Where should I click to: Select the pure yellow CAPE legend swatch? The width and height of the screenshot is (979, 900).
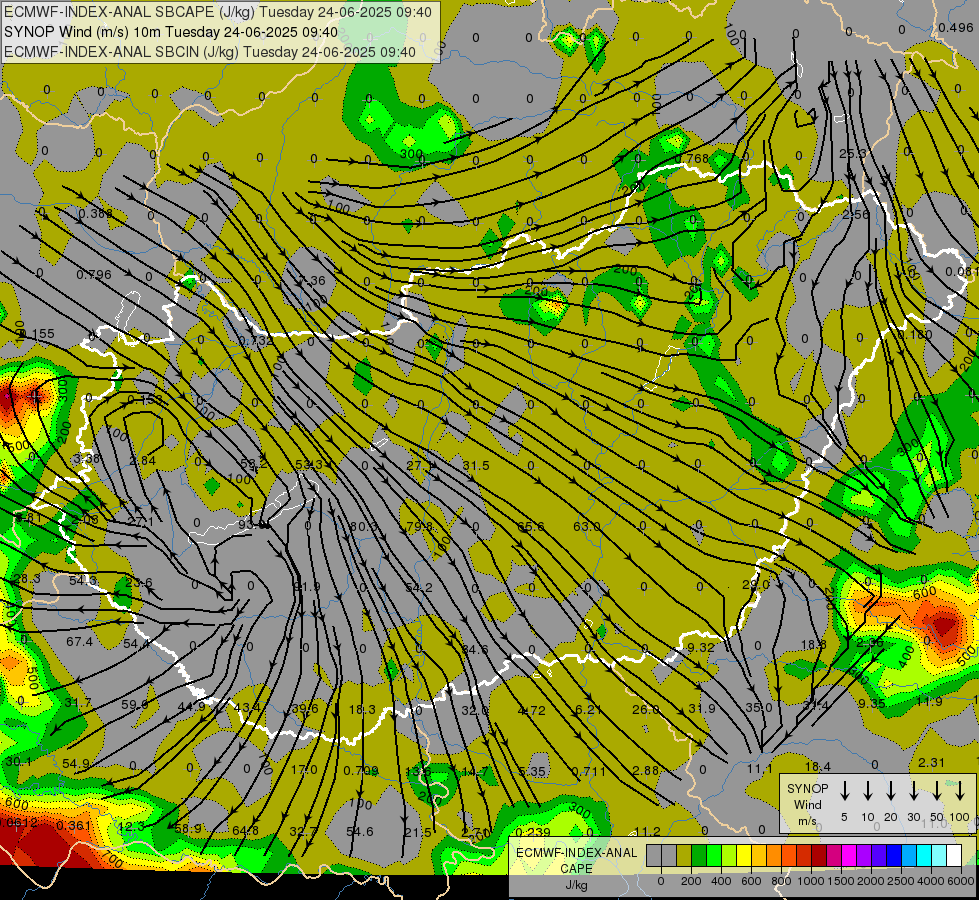pyautogui.click(x=744, y=856)
